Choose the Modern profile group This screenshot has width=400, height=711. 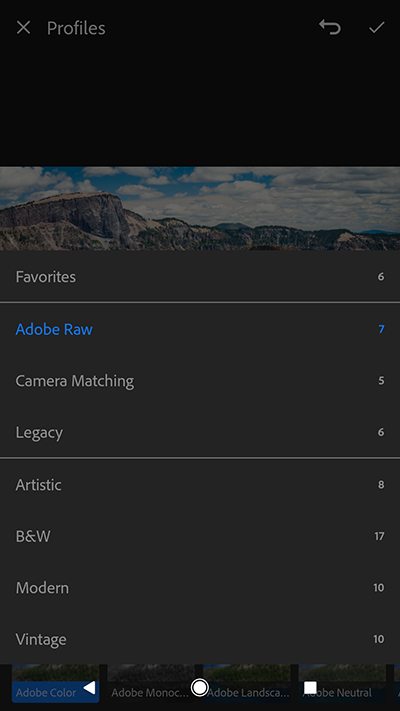200,588
